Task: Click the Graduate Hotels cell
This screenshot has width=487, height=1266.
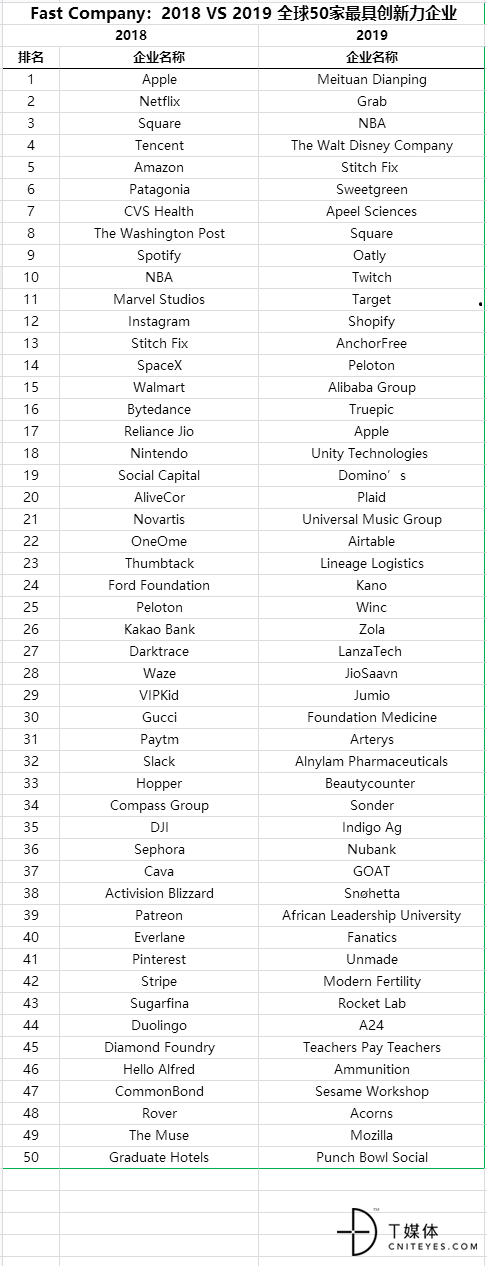Action: [159, 1157]
